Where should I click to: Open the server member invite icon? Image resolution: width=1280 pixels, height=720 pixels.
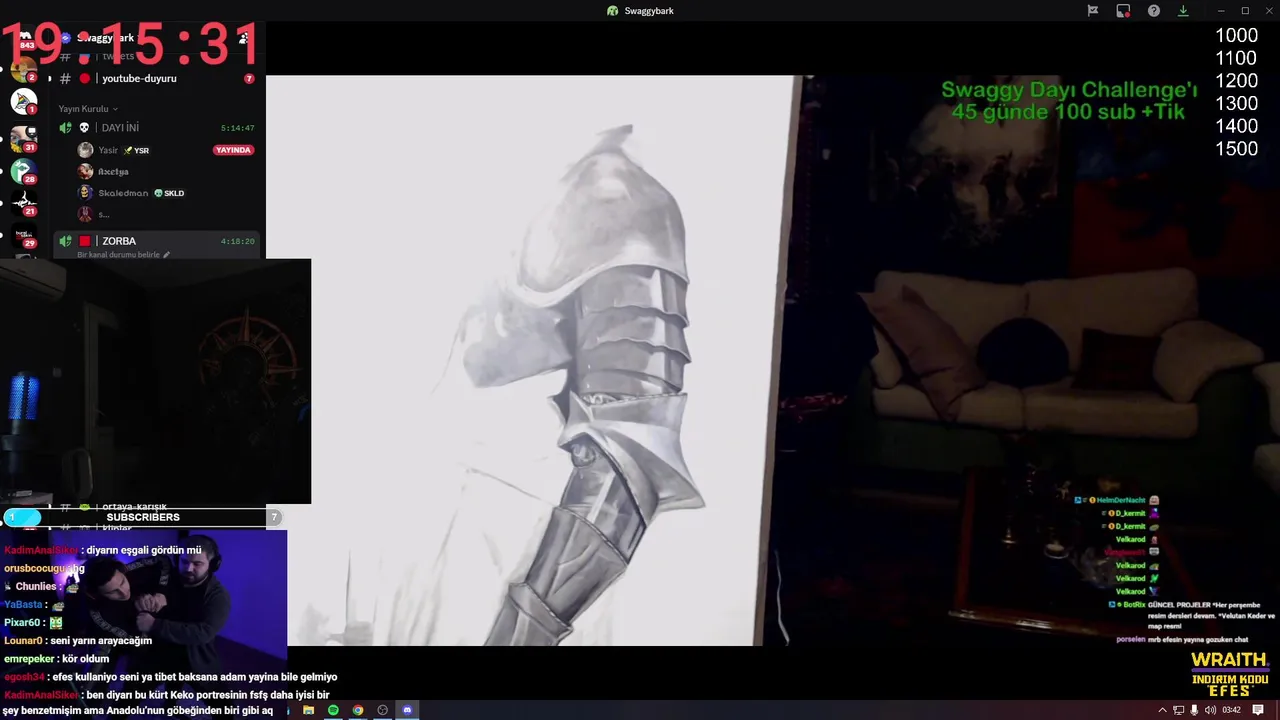point(243,38)
